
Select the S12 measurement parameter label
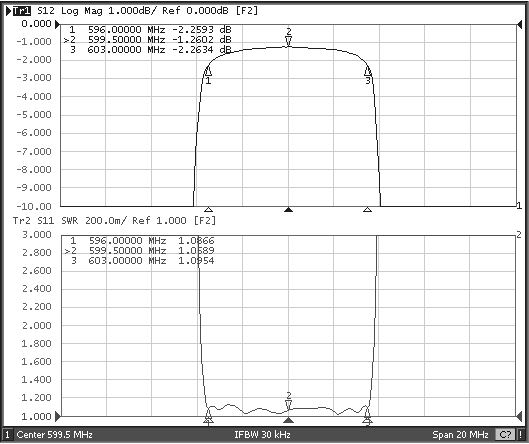click(46, 11)
